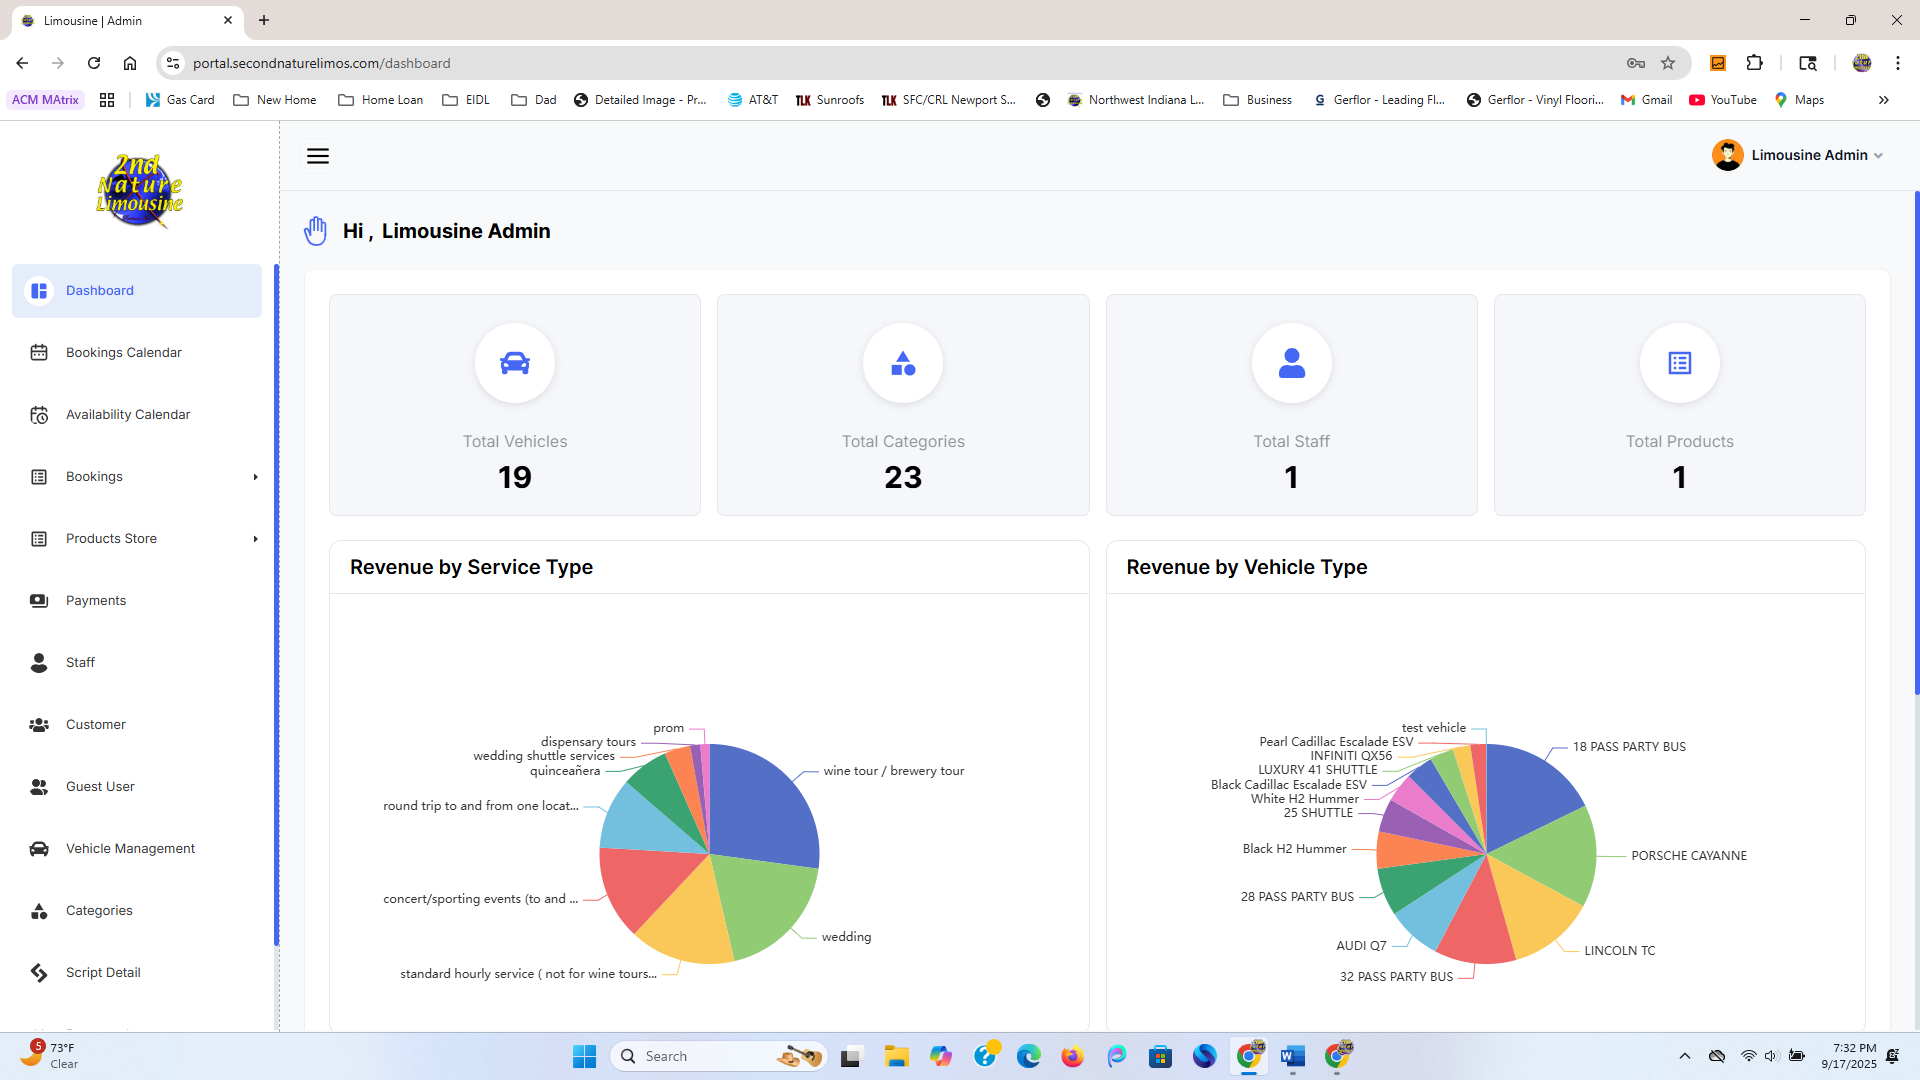
Task: Click the Availability Calendar clock icon
Action: click(x=39, y=415)
